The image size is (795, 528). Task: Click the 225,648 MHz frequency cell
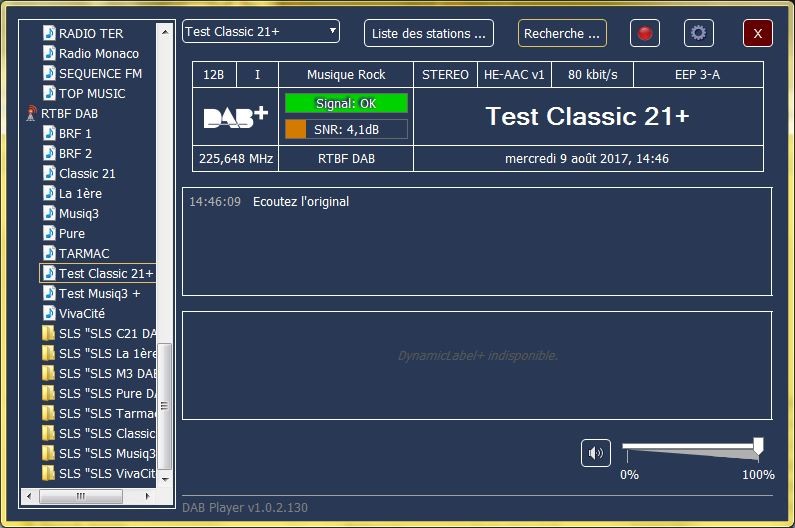coord(236,159)
